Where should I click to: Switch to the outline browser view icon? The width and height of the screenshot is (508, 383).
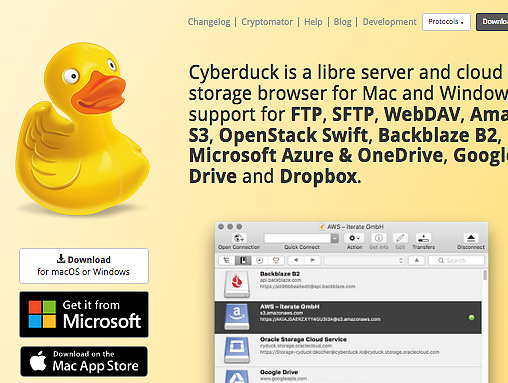click(x=227, y=260)
